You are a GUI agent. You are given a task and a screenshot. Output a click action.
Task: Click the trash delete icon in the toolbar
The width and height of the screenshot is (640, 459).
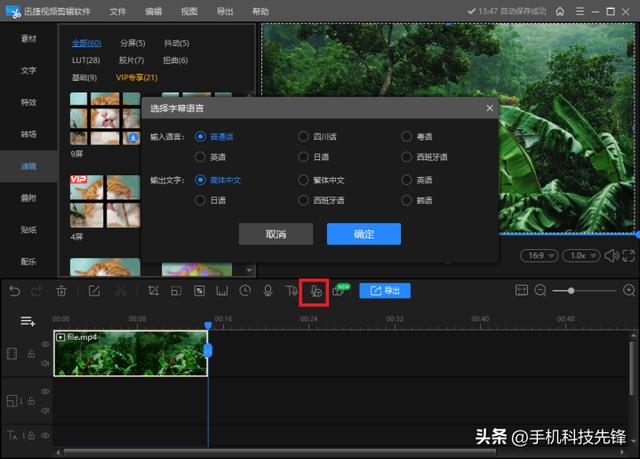click(62, 291)
